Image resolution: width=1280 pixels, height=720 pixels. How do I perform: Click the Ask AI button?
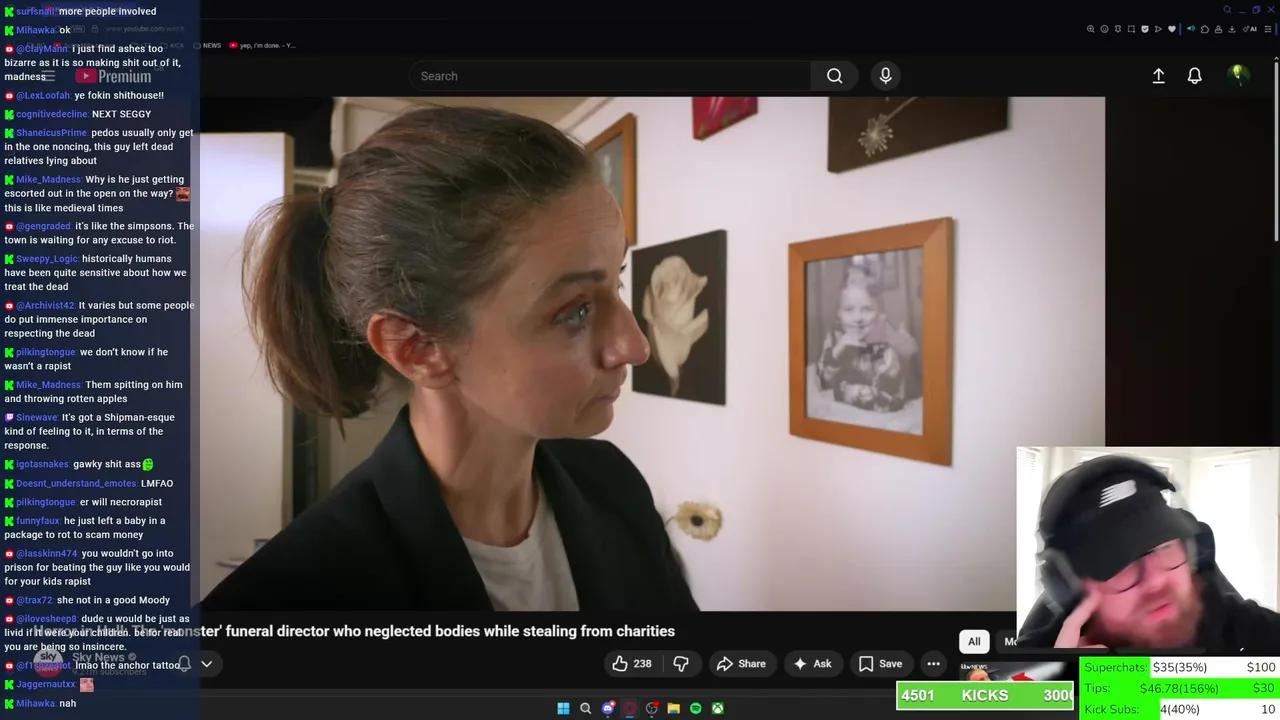(812, 663)
